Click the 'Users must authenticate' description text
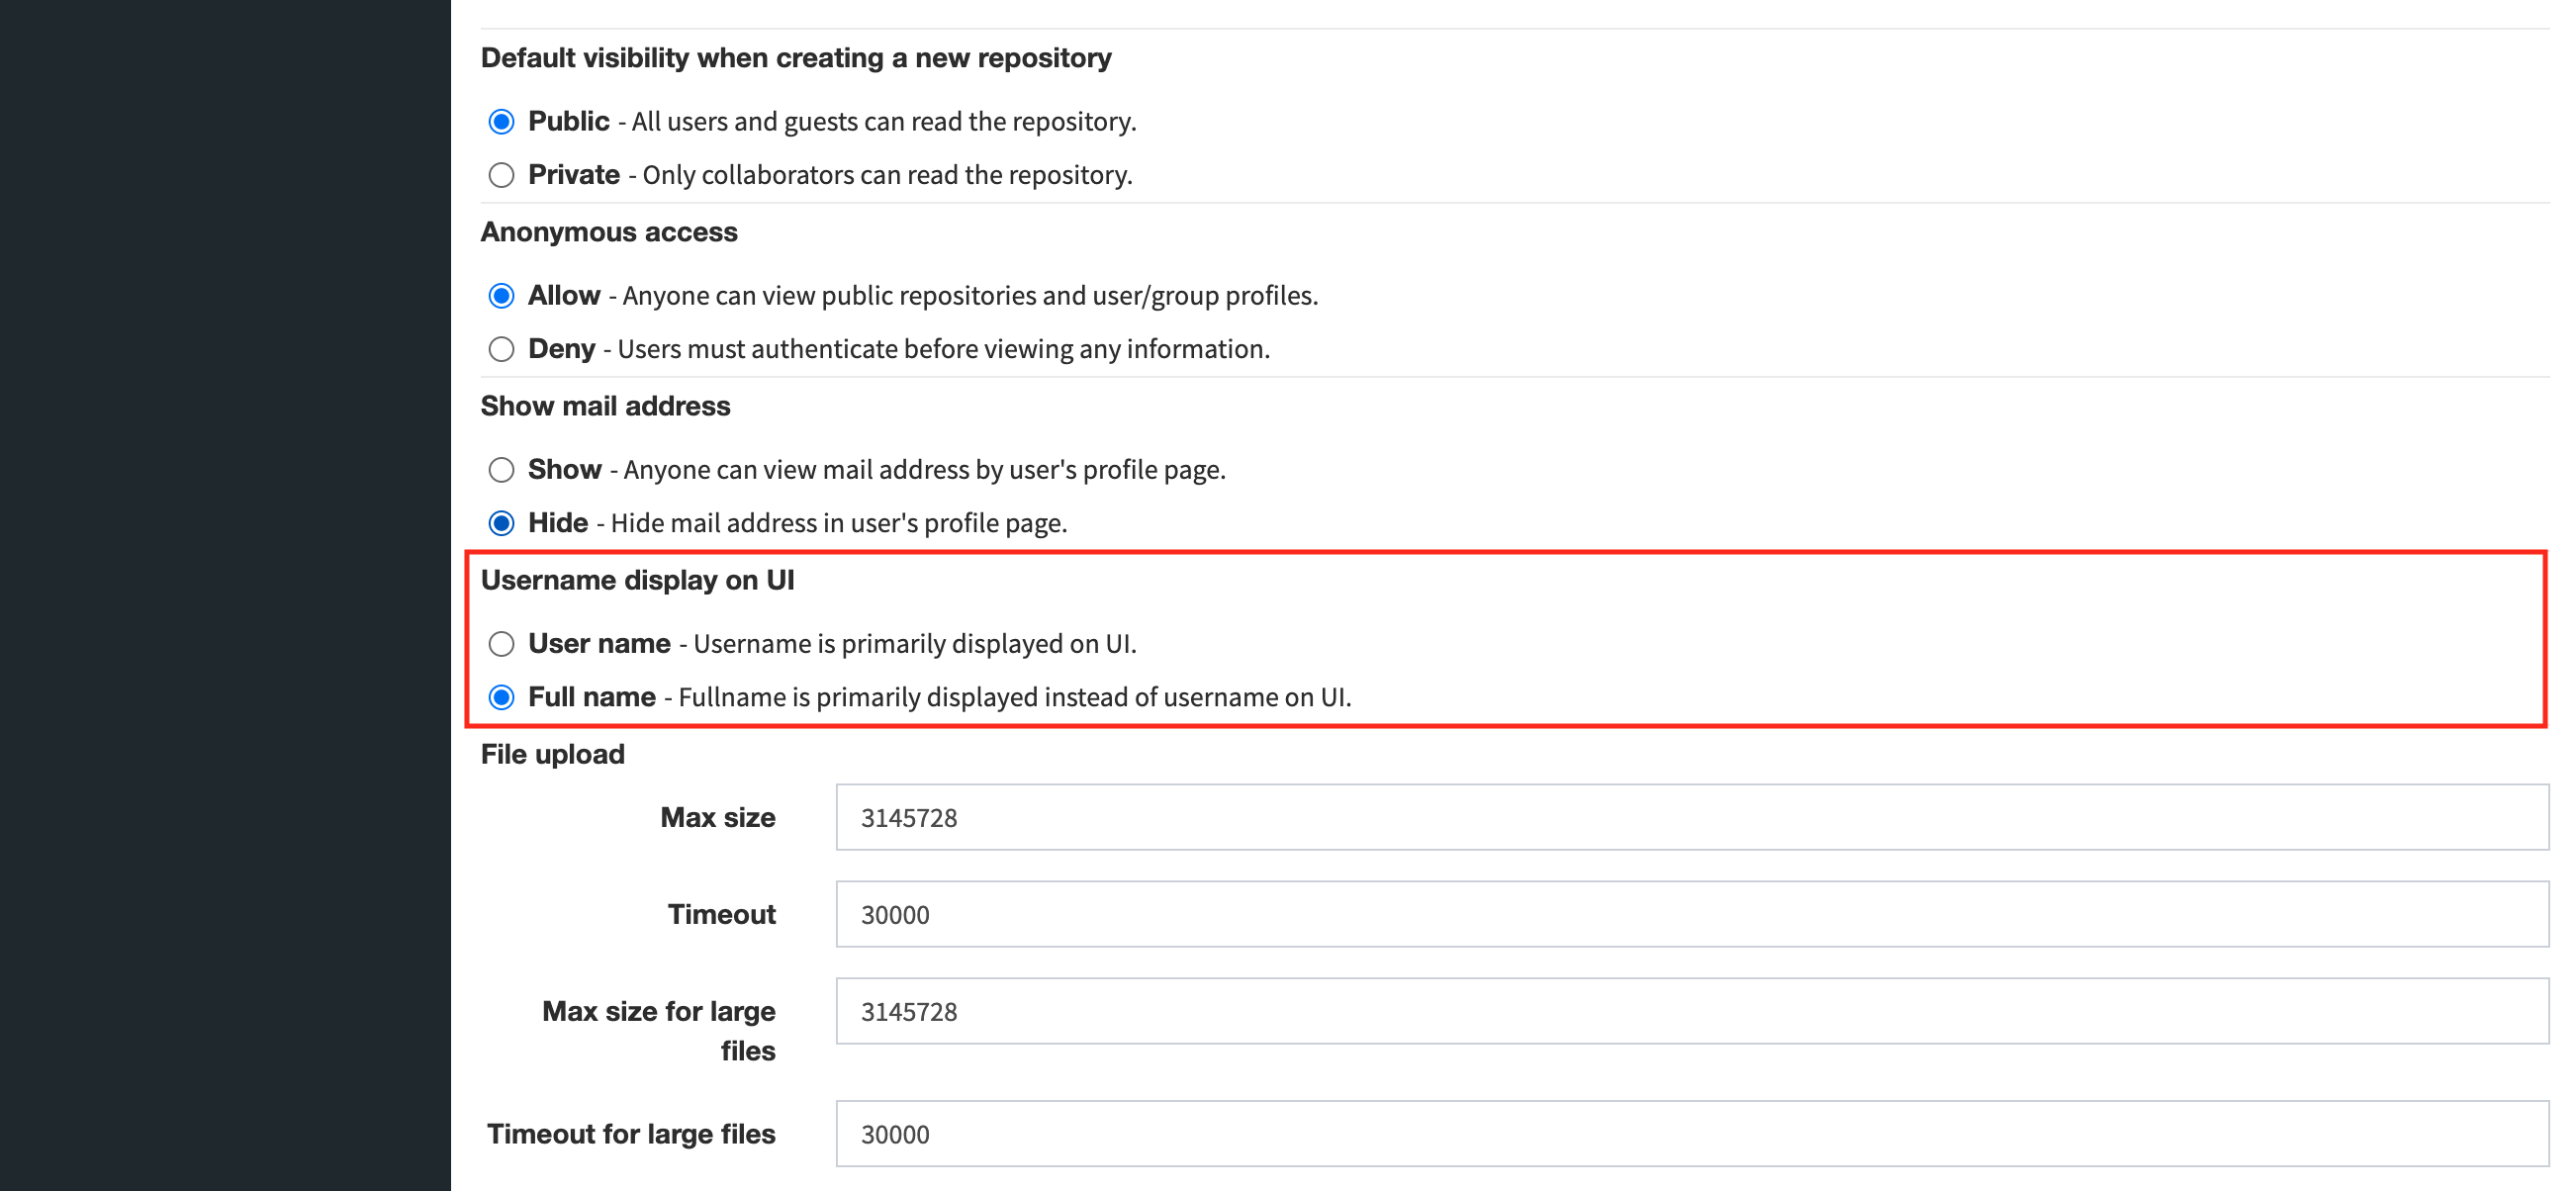Image resolution: width=2576 pixels, height=1191 pixels. tap(942, 349)
